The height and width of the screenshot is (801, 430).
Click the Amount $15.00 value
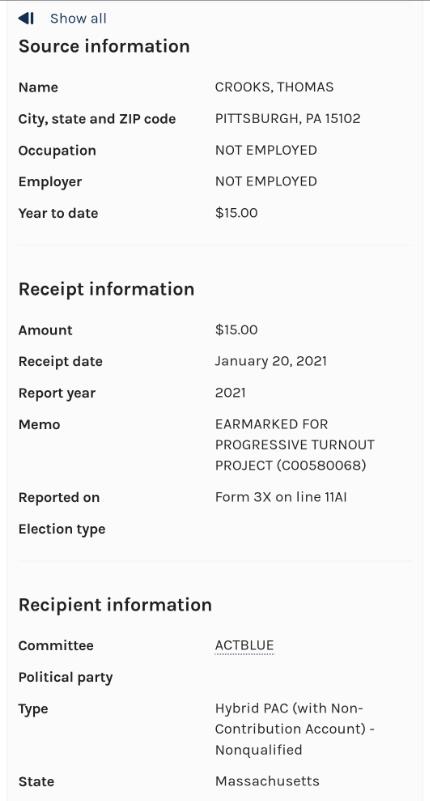click(236, 330)
